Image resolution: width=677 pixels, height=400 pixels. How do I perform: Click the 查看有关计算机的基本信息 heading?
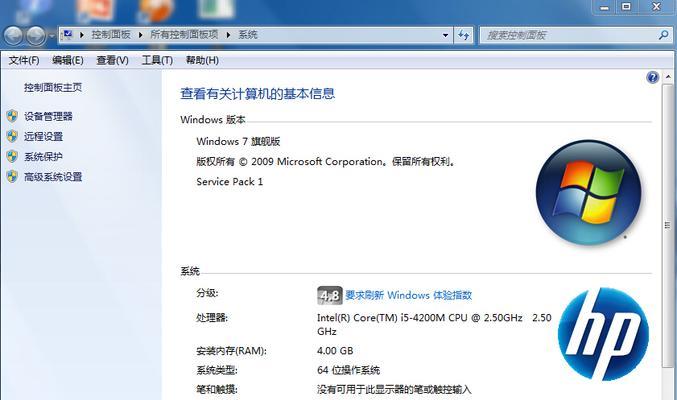[257, 94]
